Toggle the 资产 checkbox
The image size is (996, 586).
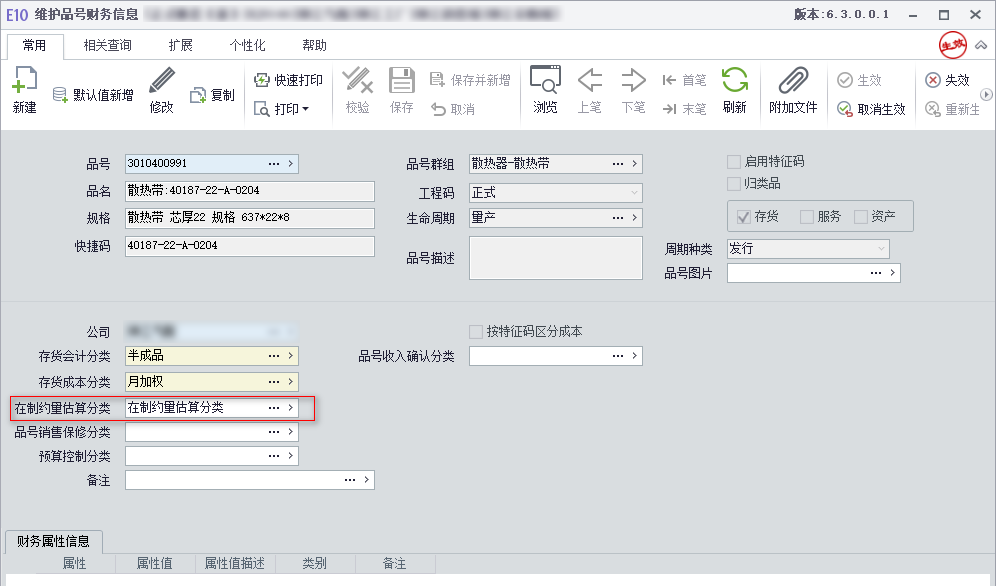pyautogui.click(x=861, y=217)
